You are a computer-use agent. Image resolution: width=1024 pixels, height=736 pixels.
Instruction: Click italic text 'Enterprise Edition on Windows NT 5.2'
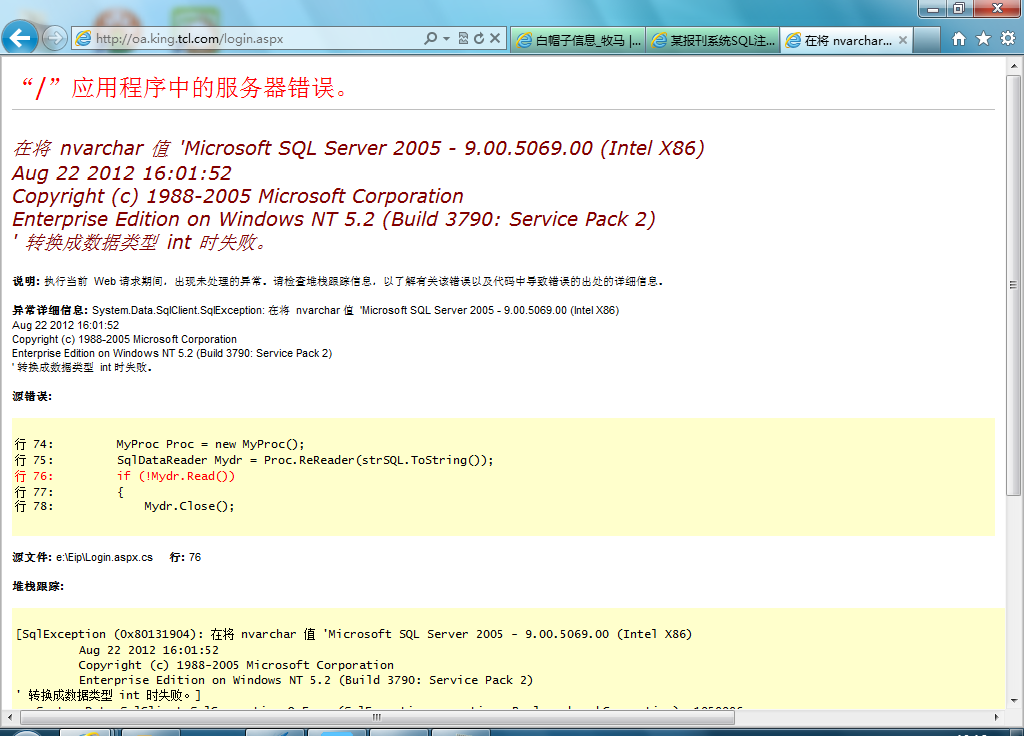point(193,219)
